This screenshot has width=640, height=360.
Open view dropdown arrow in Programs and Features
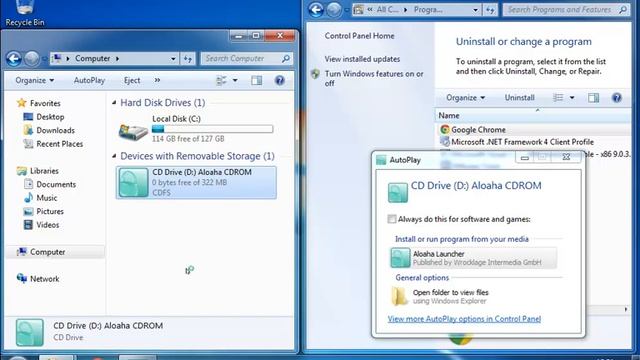pos(572,98)
